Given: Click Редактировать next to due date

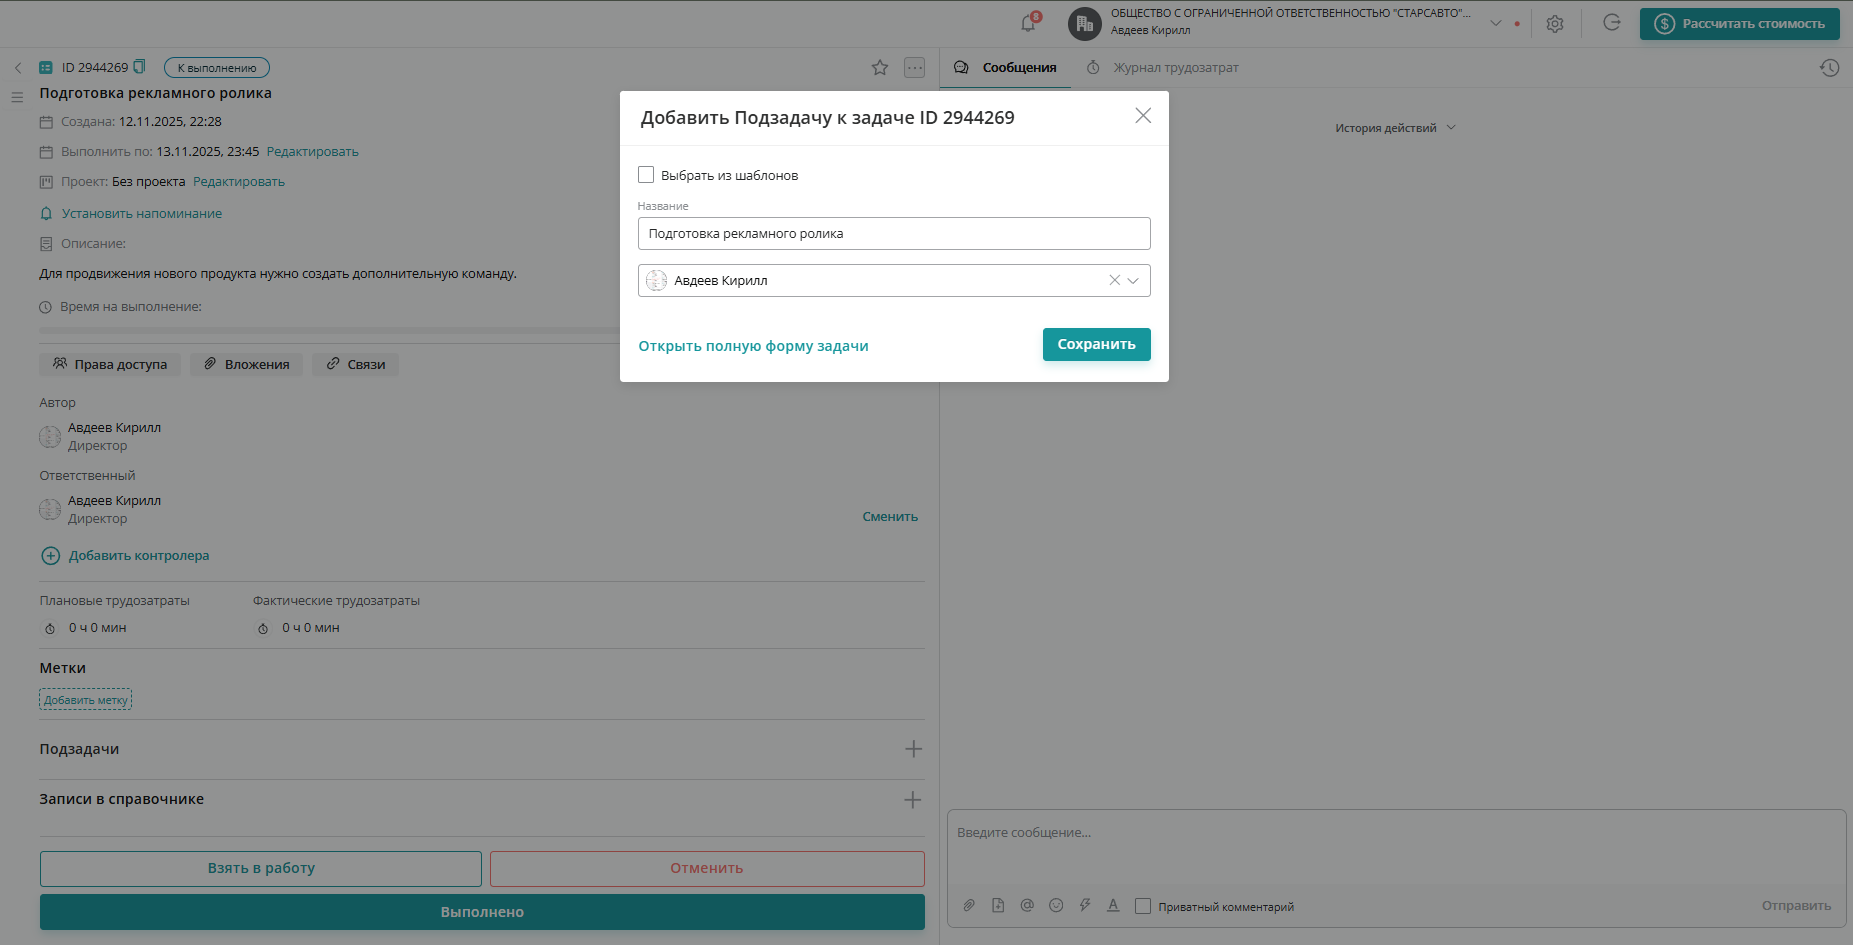Looking at the screenshot, I should point(312,152).
